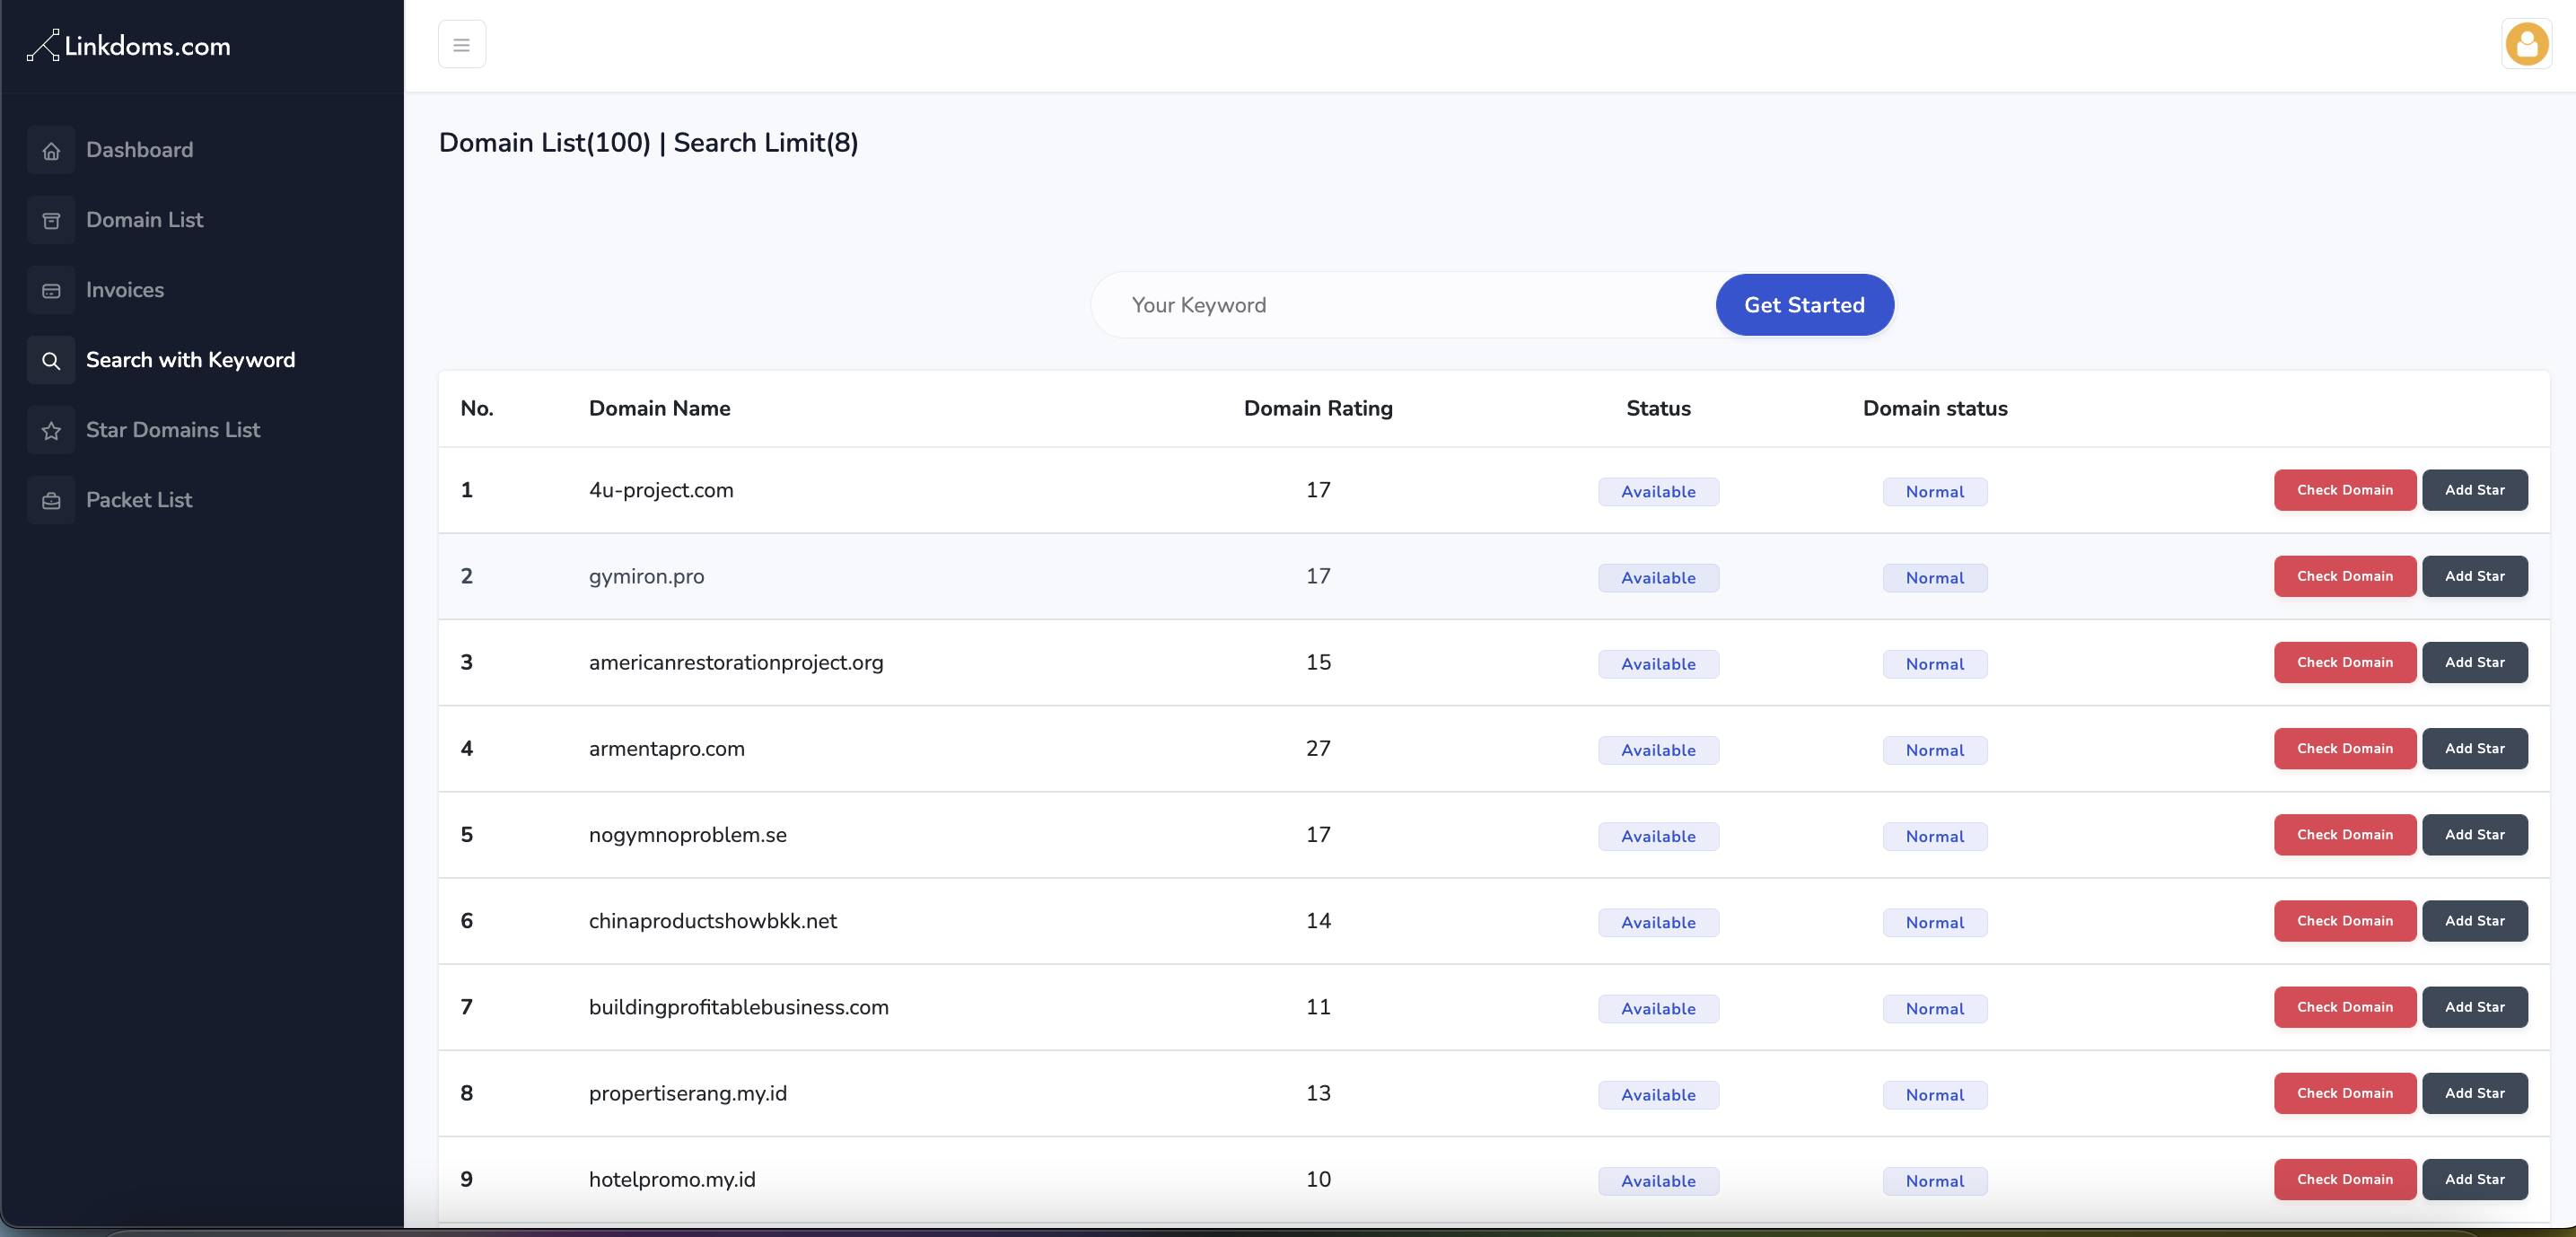
Task: Click domain name armentapro.com
Action: pos(667,748)
